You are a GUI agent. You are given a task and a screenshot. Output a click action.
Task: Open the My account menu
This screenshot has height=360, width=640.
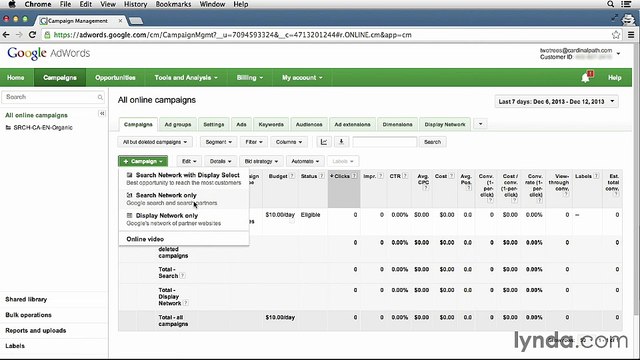[x=302, y=78]
